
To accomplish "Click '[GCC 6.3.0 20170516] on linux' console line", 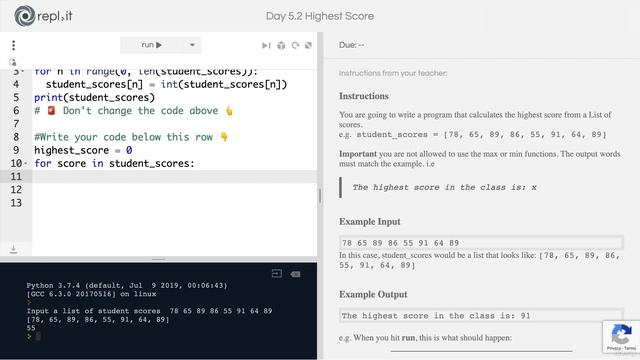I will 91,294.
